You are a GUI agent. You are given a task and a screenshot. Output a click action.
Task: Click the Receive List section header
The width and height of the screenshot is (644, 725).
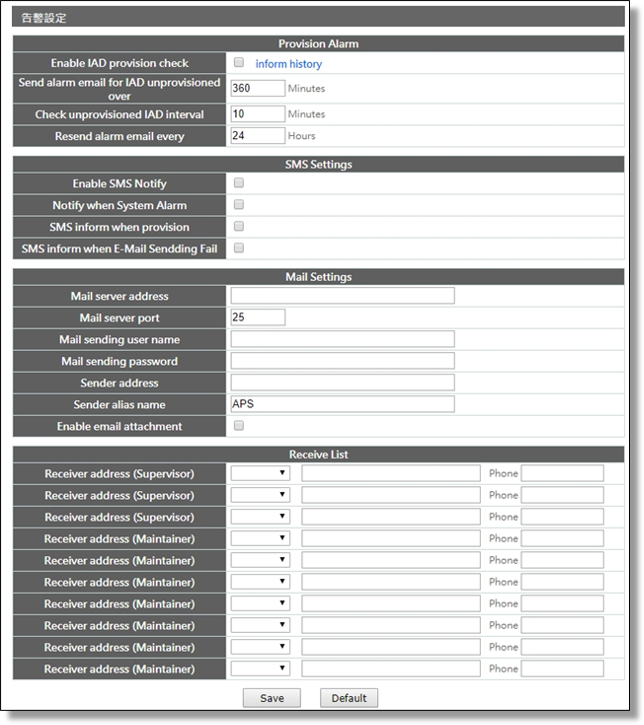click(x=319, y=454)
